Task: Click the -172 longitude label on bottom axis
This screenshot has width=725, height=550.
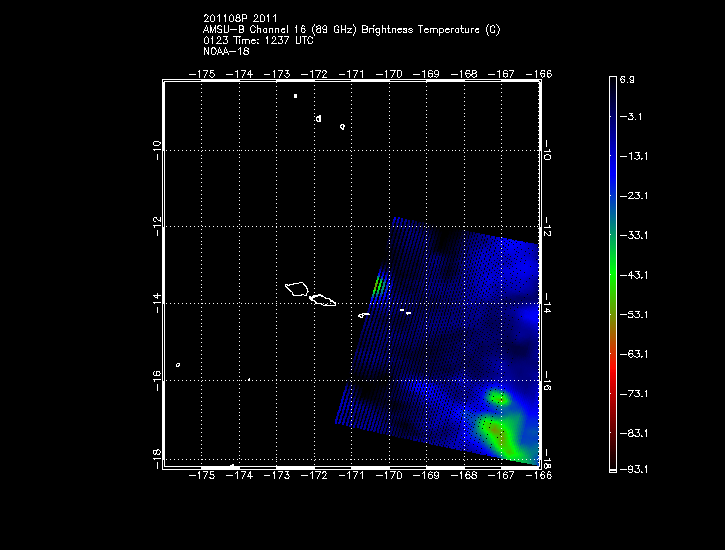Action: (x=315, y=475)
